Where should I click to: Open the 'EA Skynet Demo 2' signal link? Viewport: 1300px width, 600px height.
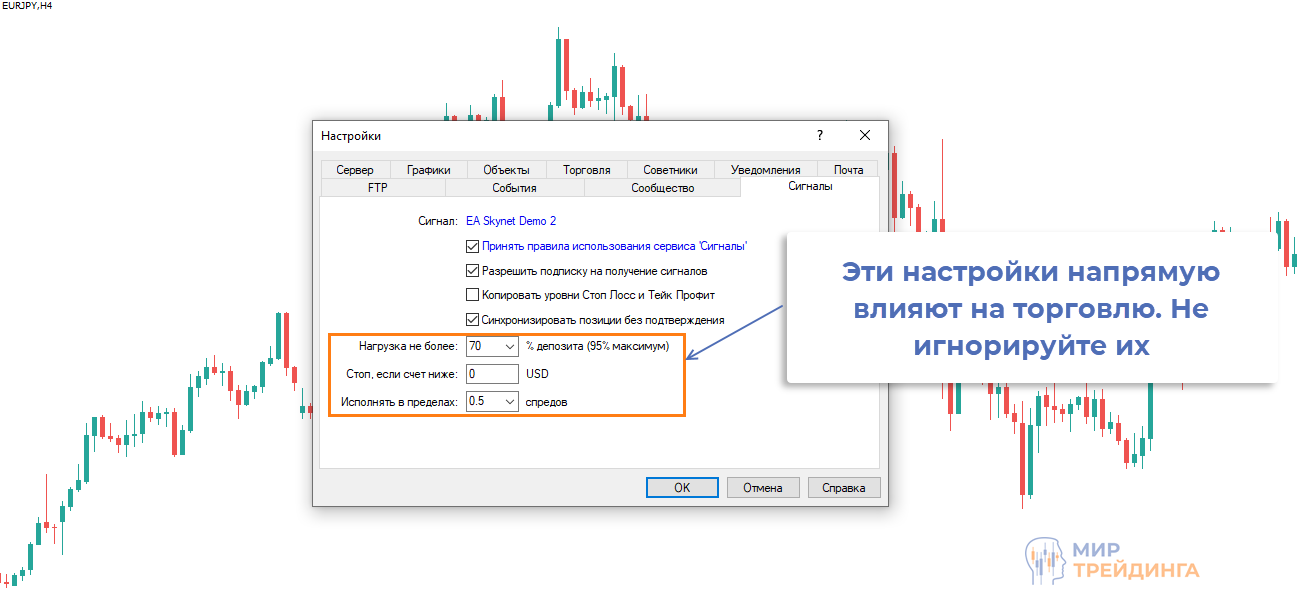pos(511,220)
